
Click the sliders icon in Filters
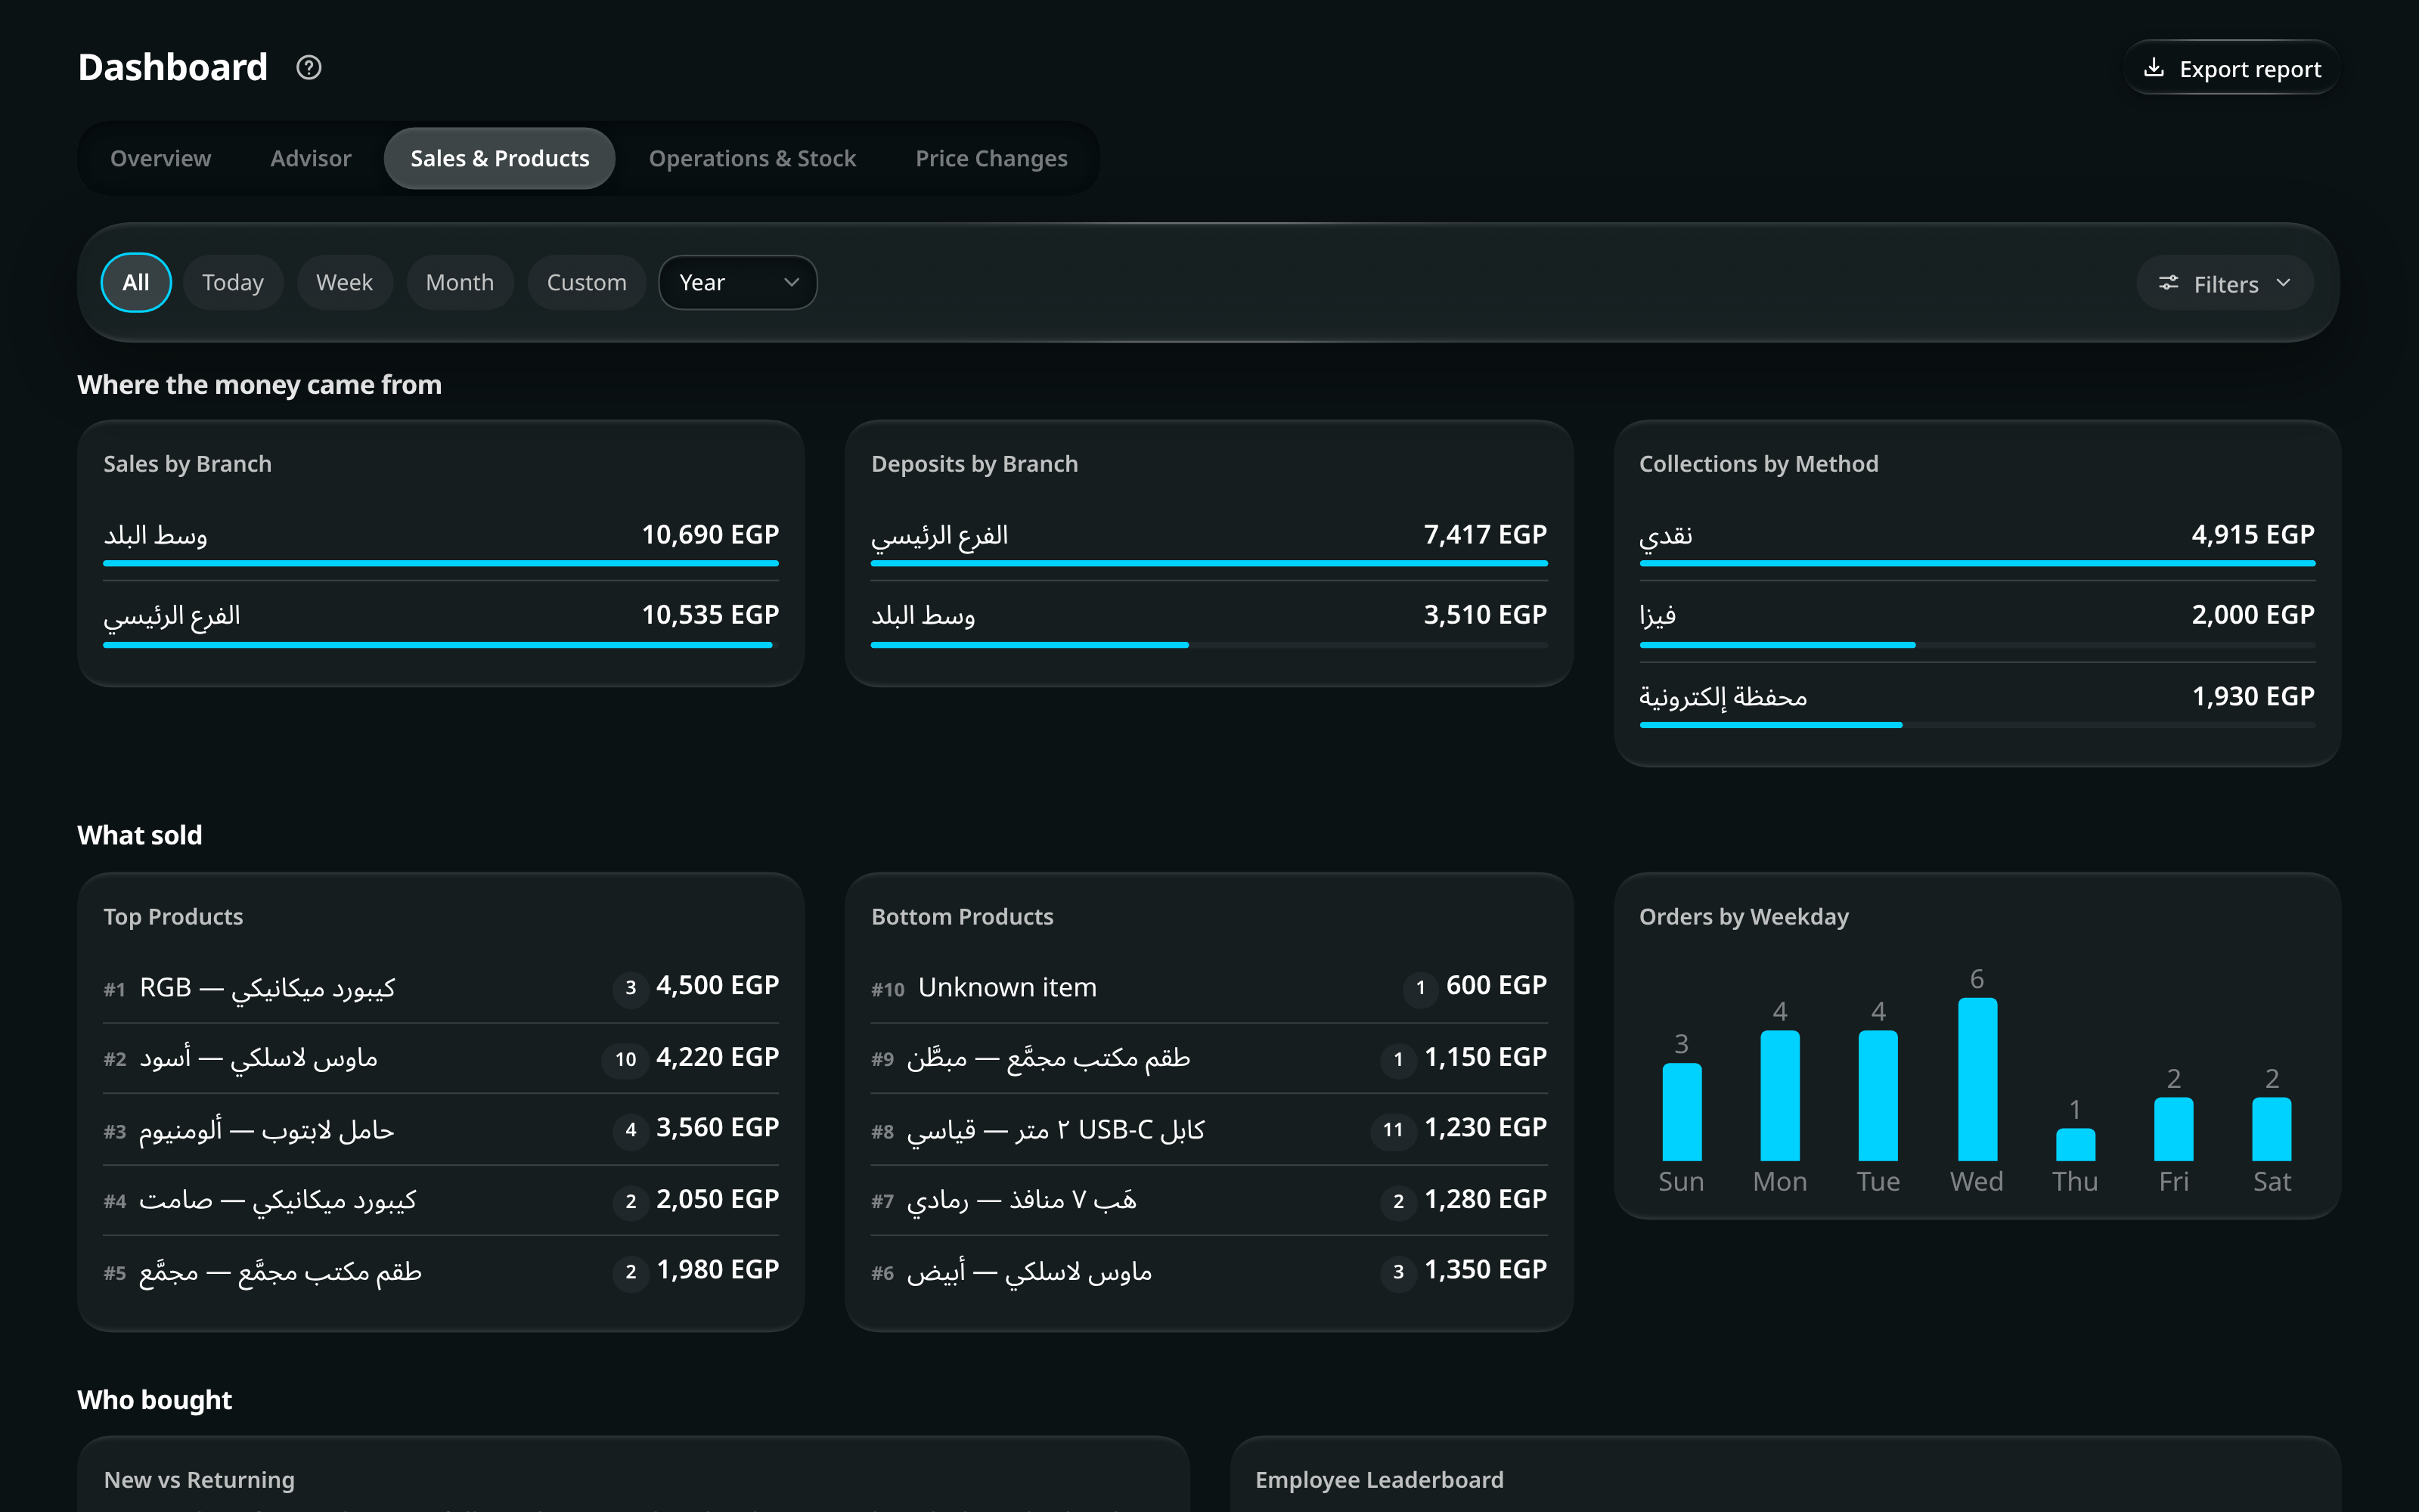pos(2168,283)
